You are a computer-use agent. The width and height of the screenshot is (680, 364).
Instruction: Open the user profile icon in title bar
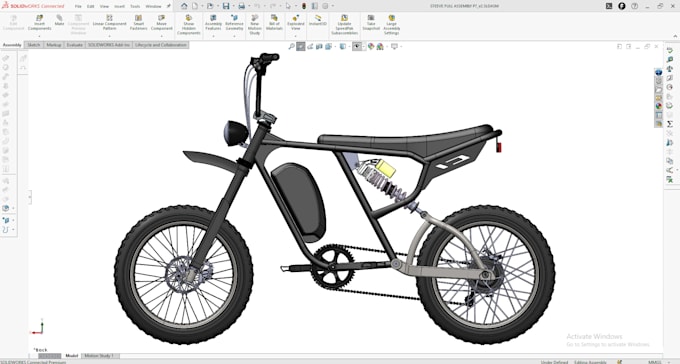(x=621, y=6)
